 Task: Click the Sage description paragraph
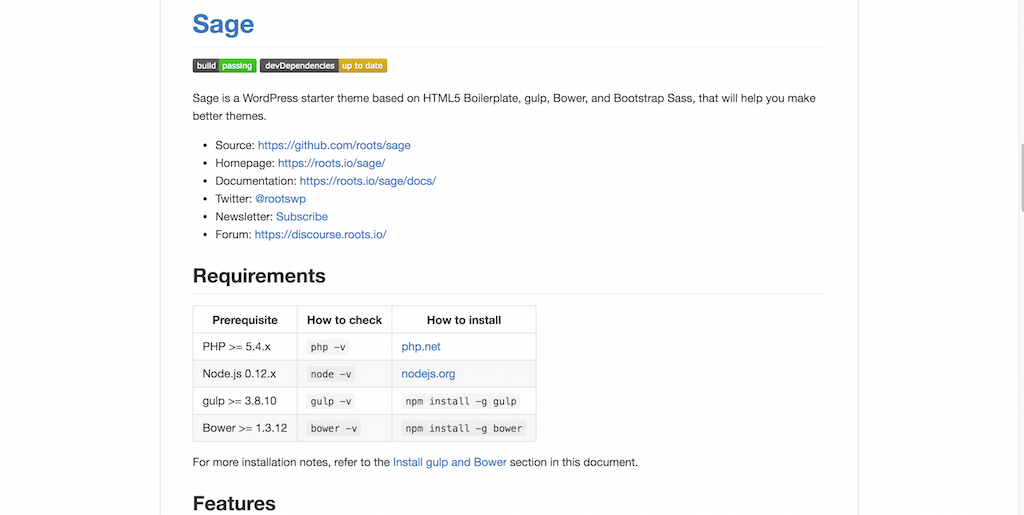(504, 107)
